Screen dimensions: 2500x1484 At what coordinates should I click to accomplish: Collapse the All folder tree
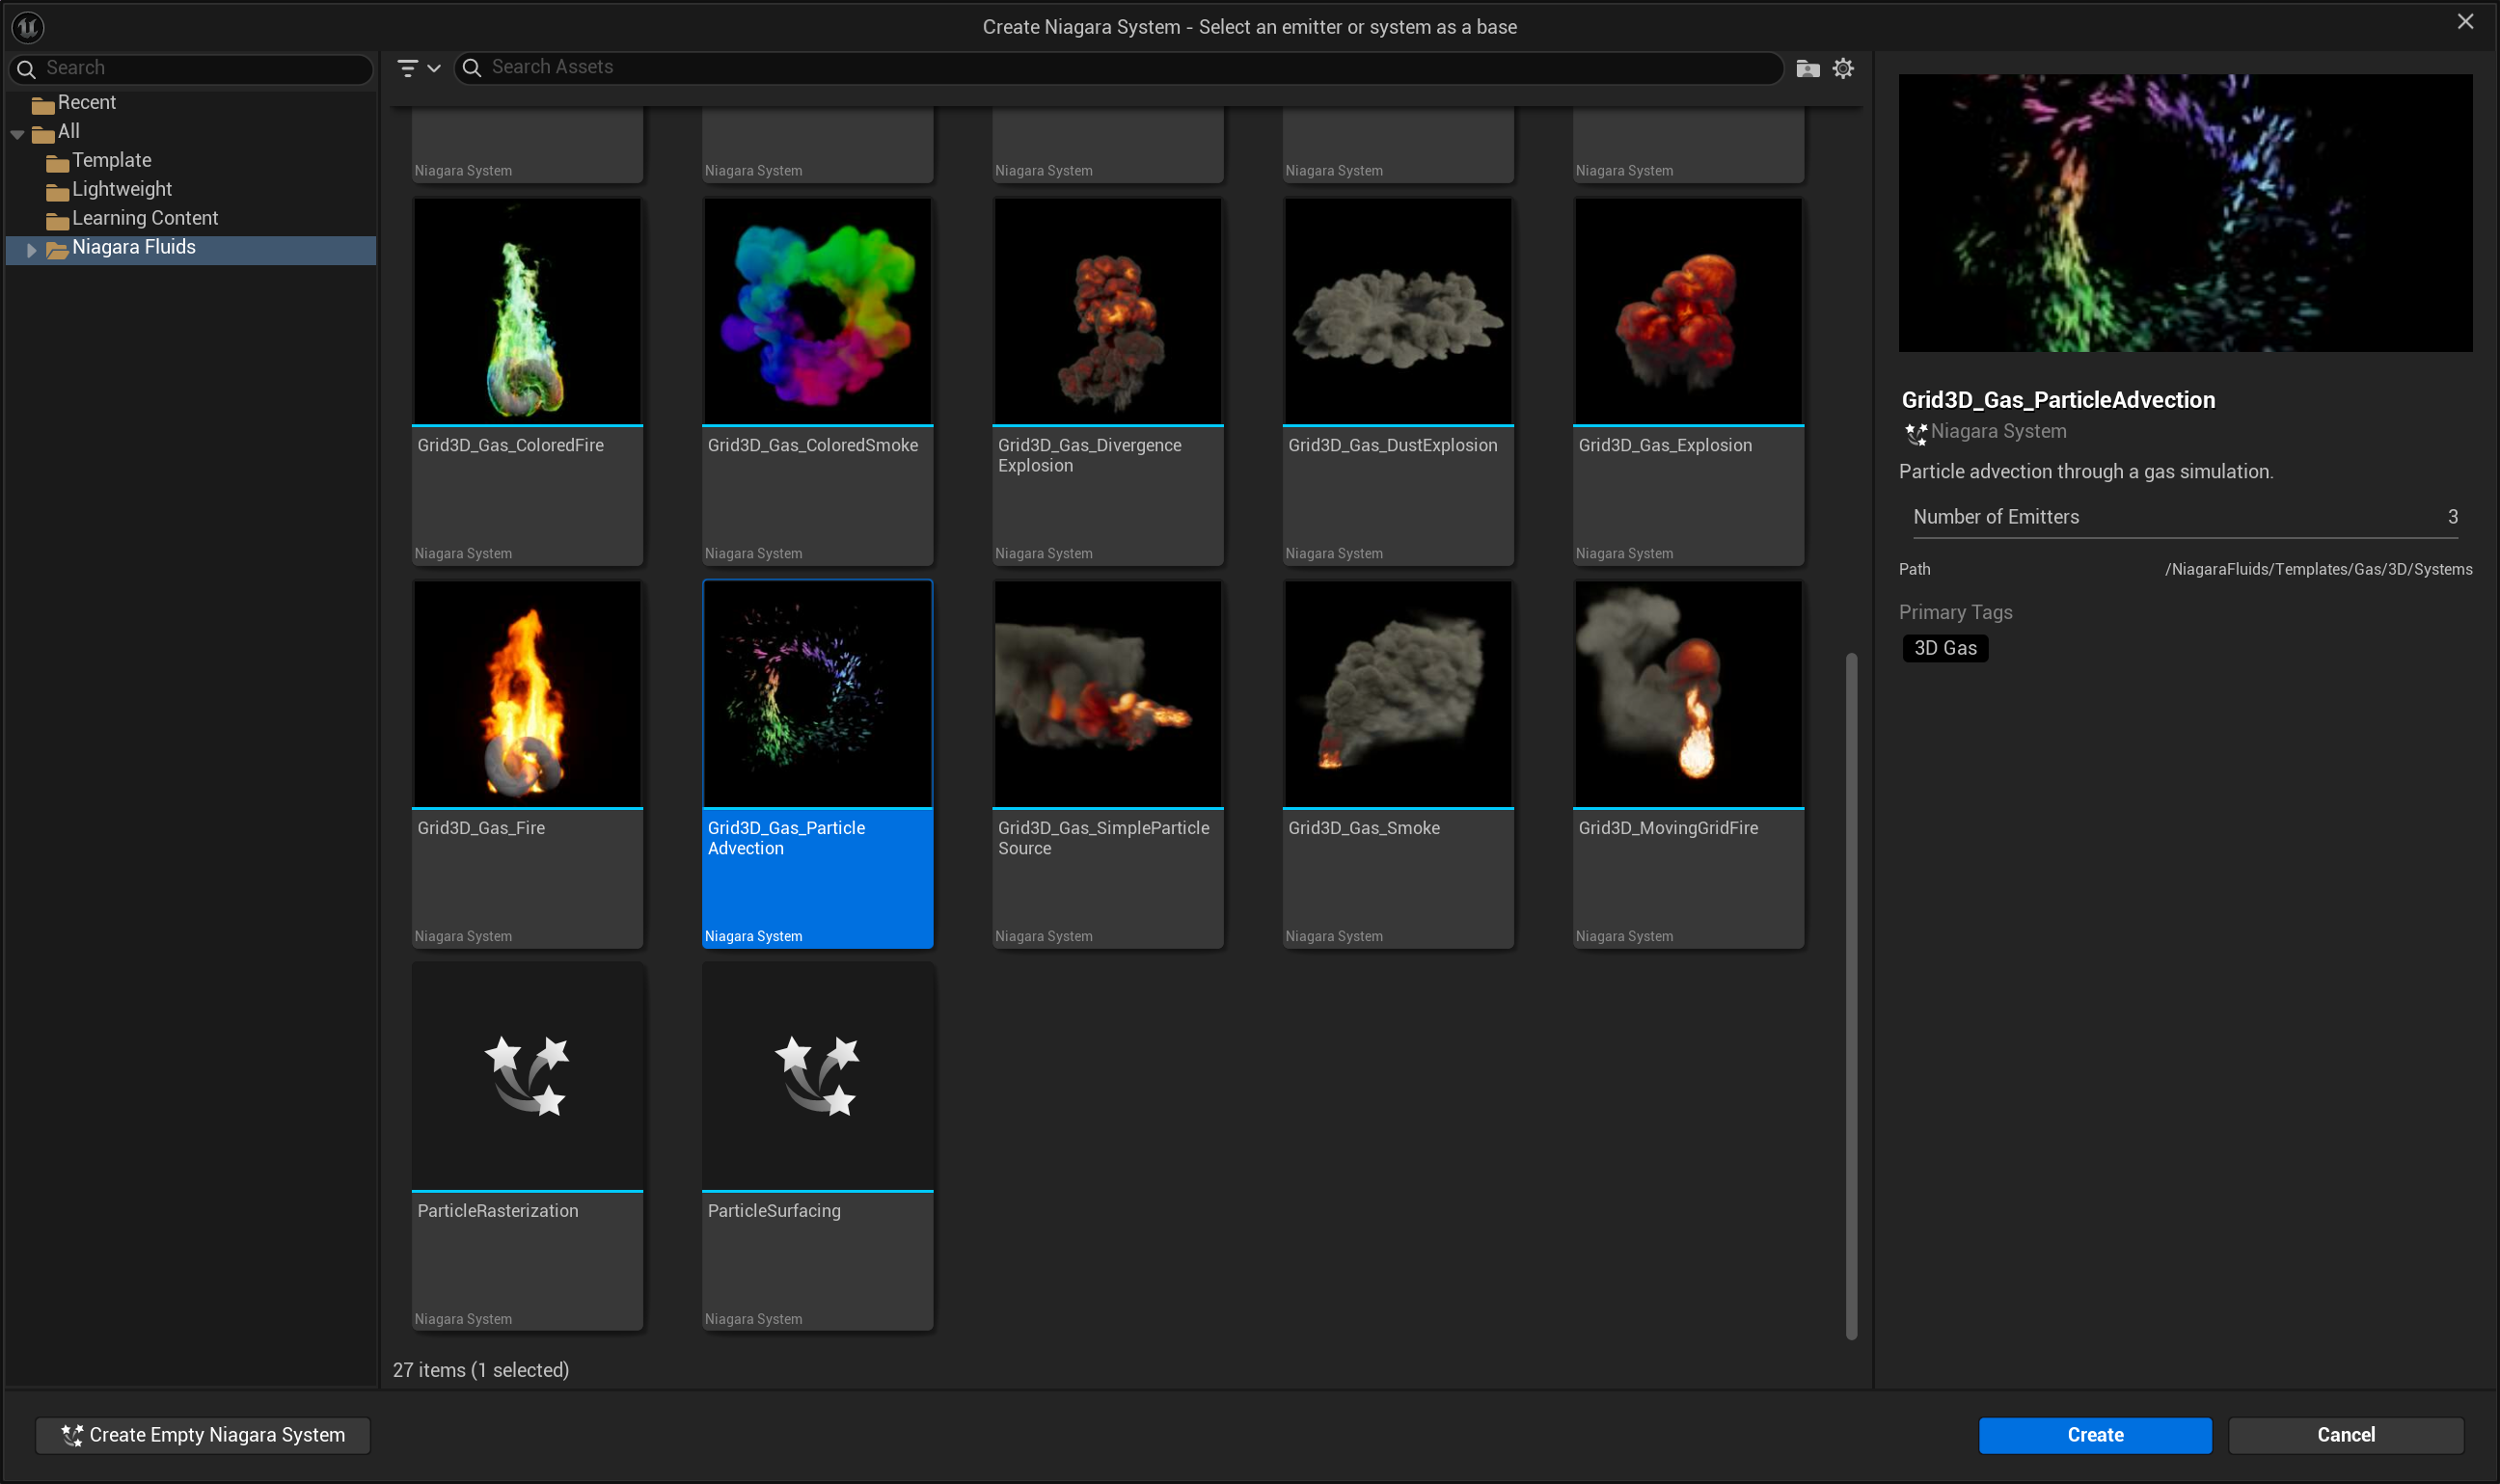coord(18,133)
